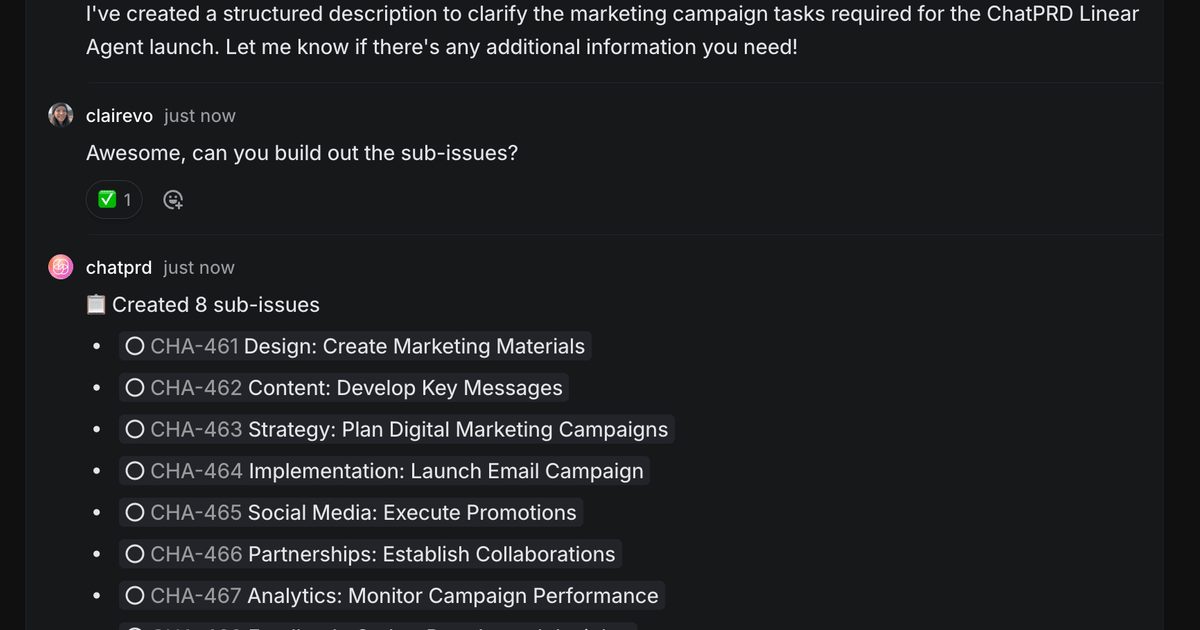The height and width of the screenshot is (630, 1200).
Task: Click the clipboard icon before Created 8 sub-issues
Action: point(95,303)
